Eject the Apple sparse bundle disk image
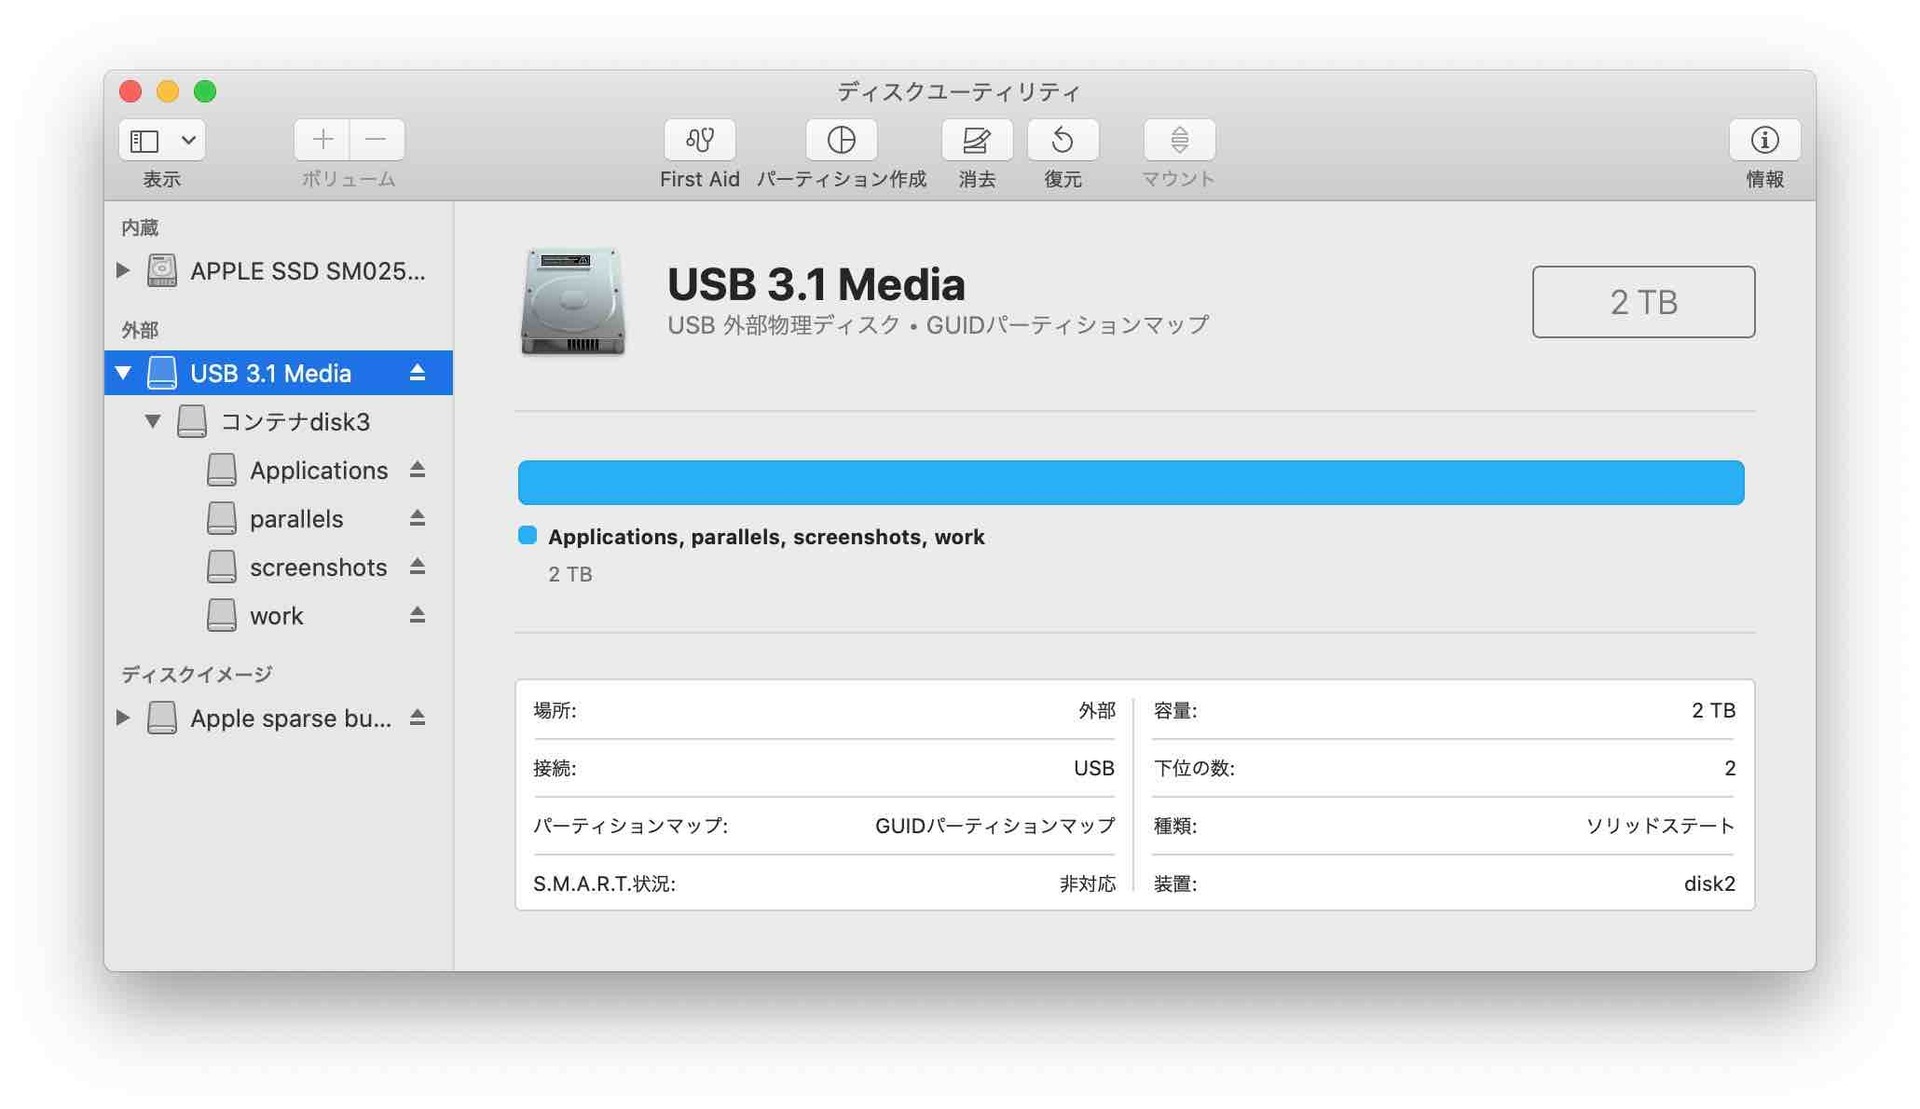Screen dimensions: 1920x1109 click(417, 718)
